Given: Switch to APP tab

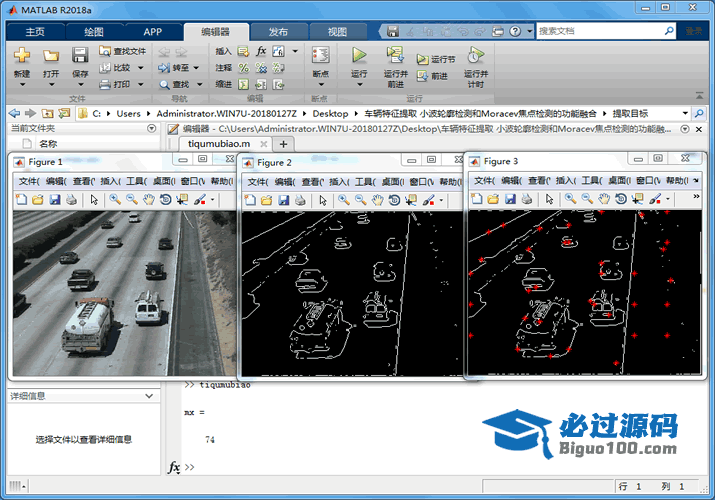Looking at the screenshot, I should click(x=152, y=31).
